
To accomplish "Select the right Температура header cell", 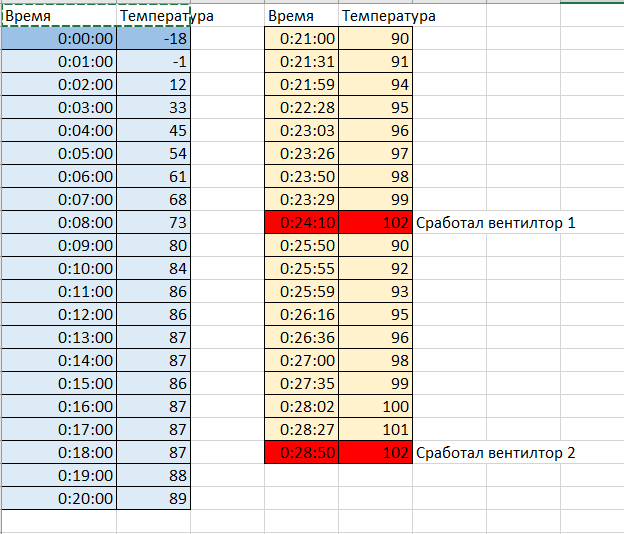I will coord(376,16).
